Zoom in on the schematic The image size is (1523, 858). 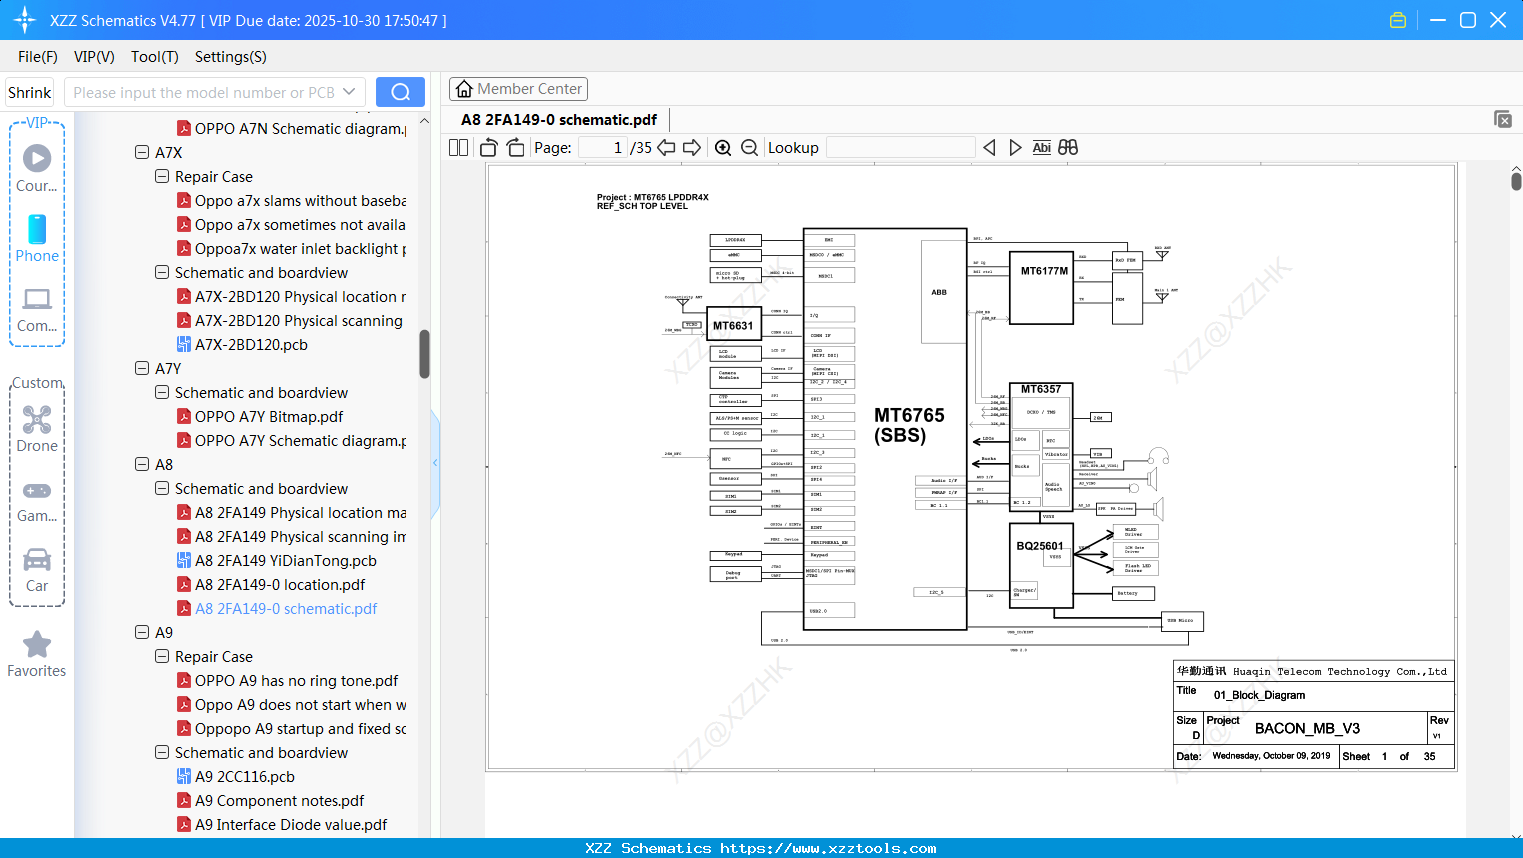pyautogui.click(x=723, y=147)
